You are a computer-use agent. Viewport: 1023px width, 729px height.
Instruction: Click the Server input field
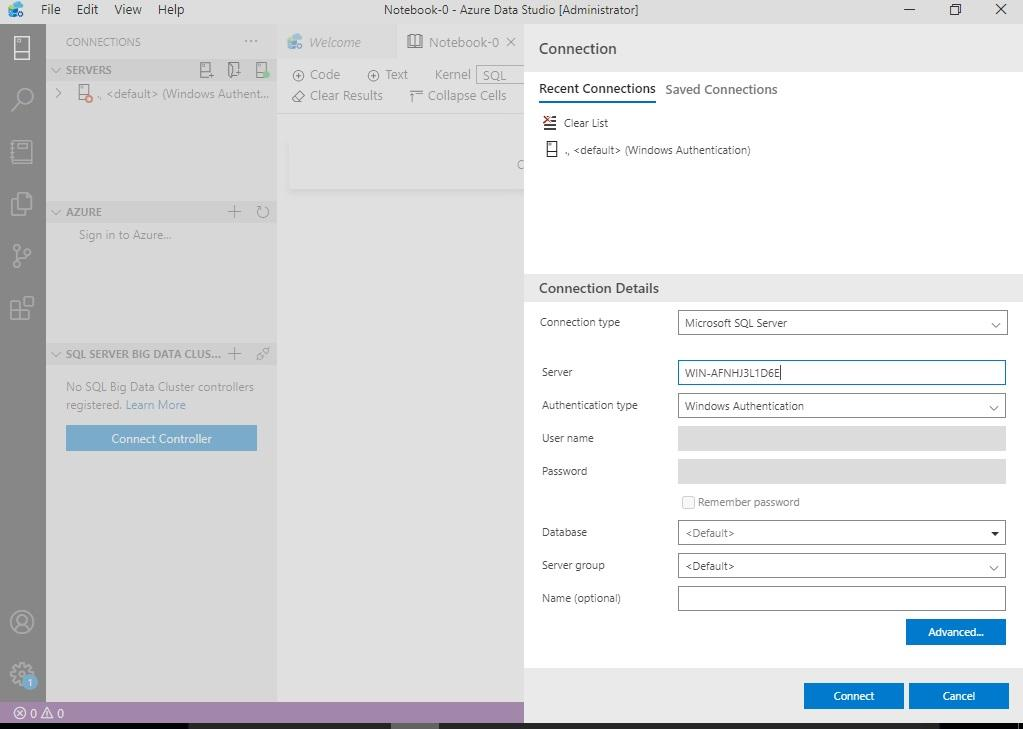pos(842,373)
